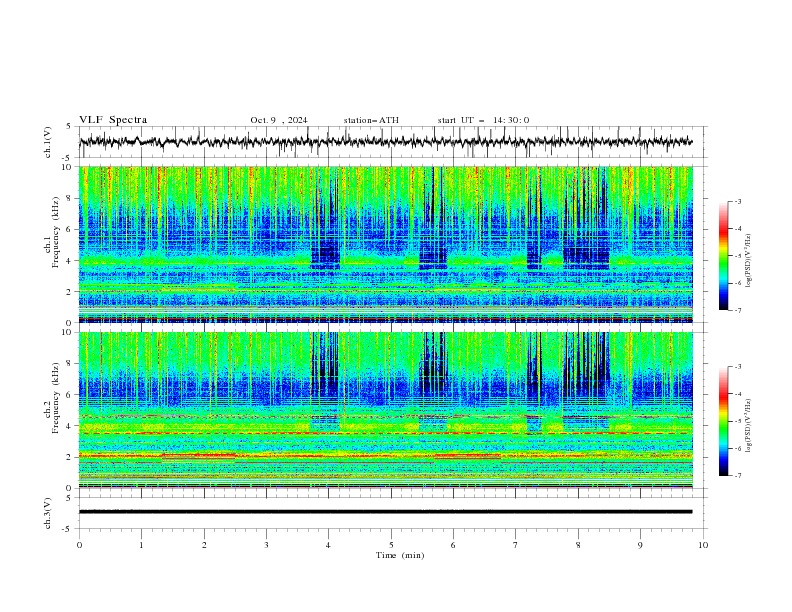Viewport: 792px width, 612px height.
Task: Click time axis tick label "6"
Action: [453, 545]
